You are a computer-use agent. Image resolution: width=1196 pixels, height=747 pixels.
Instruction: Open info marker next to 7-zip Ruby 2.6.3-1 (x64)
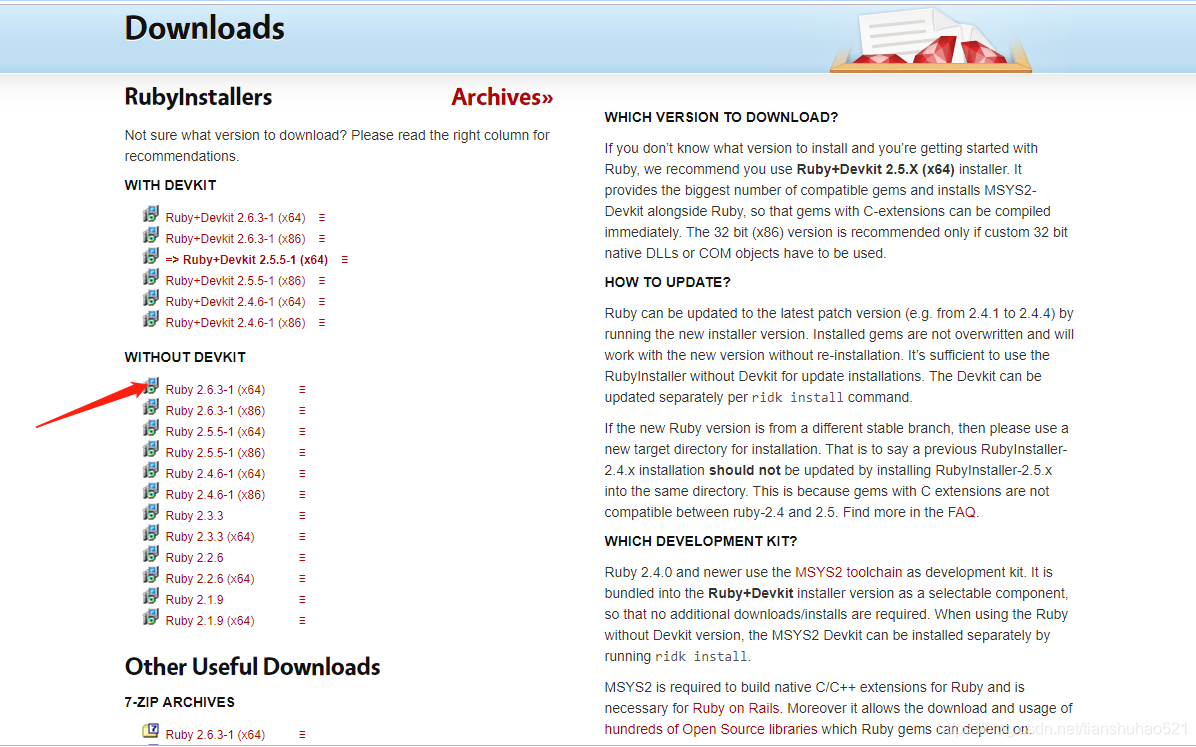tap(302, 735)
